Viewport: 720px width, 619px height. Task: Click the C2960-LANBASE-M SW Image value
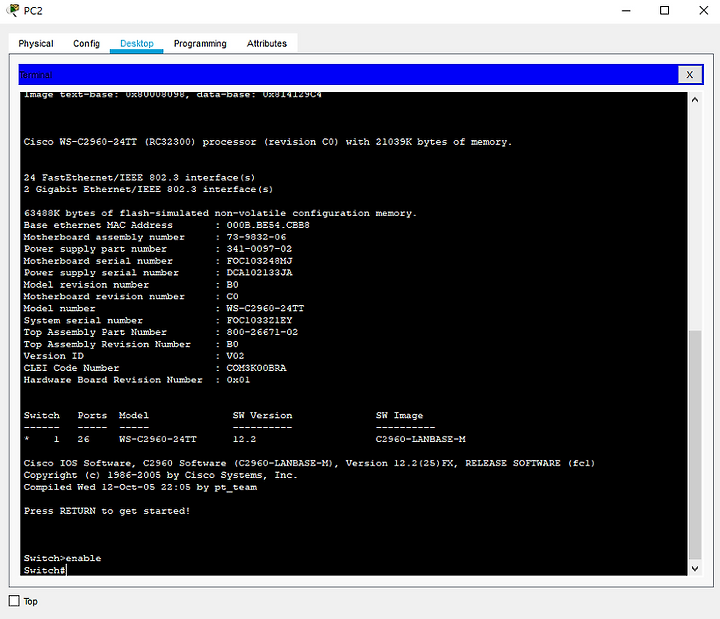click(x=421, y=439)
